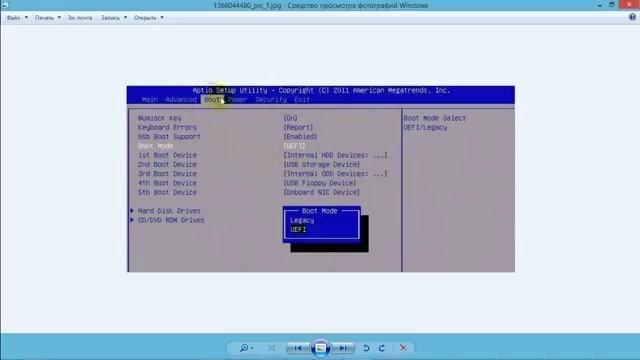Close the photo viewer window
This screenshot has height=360, width=640.
point(629,4)
